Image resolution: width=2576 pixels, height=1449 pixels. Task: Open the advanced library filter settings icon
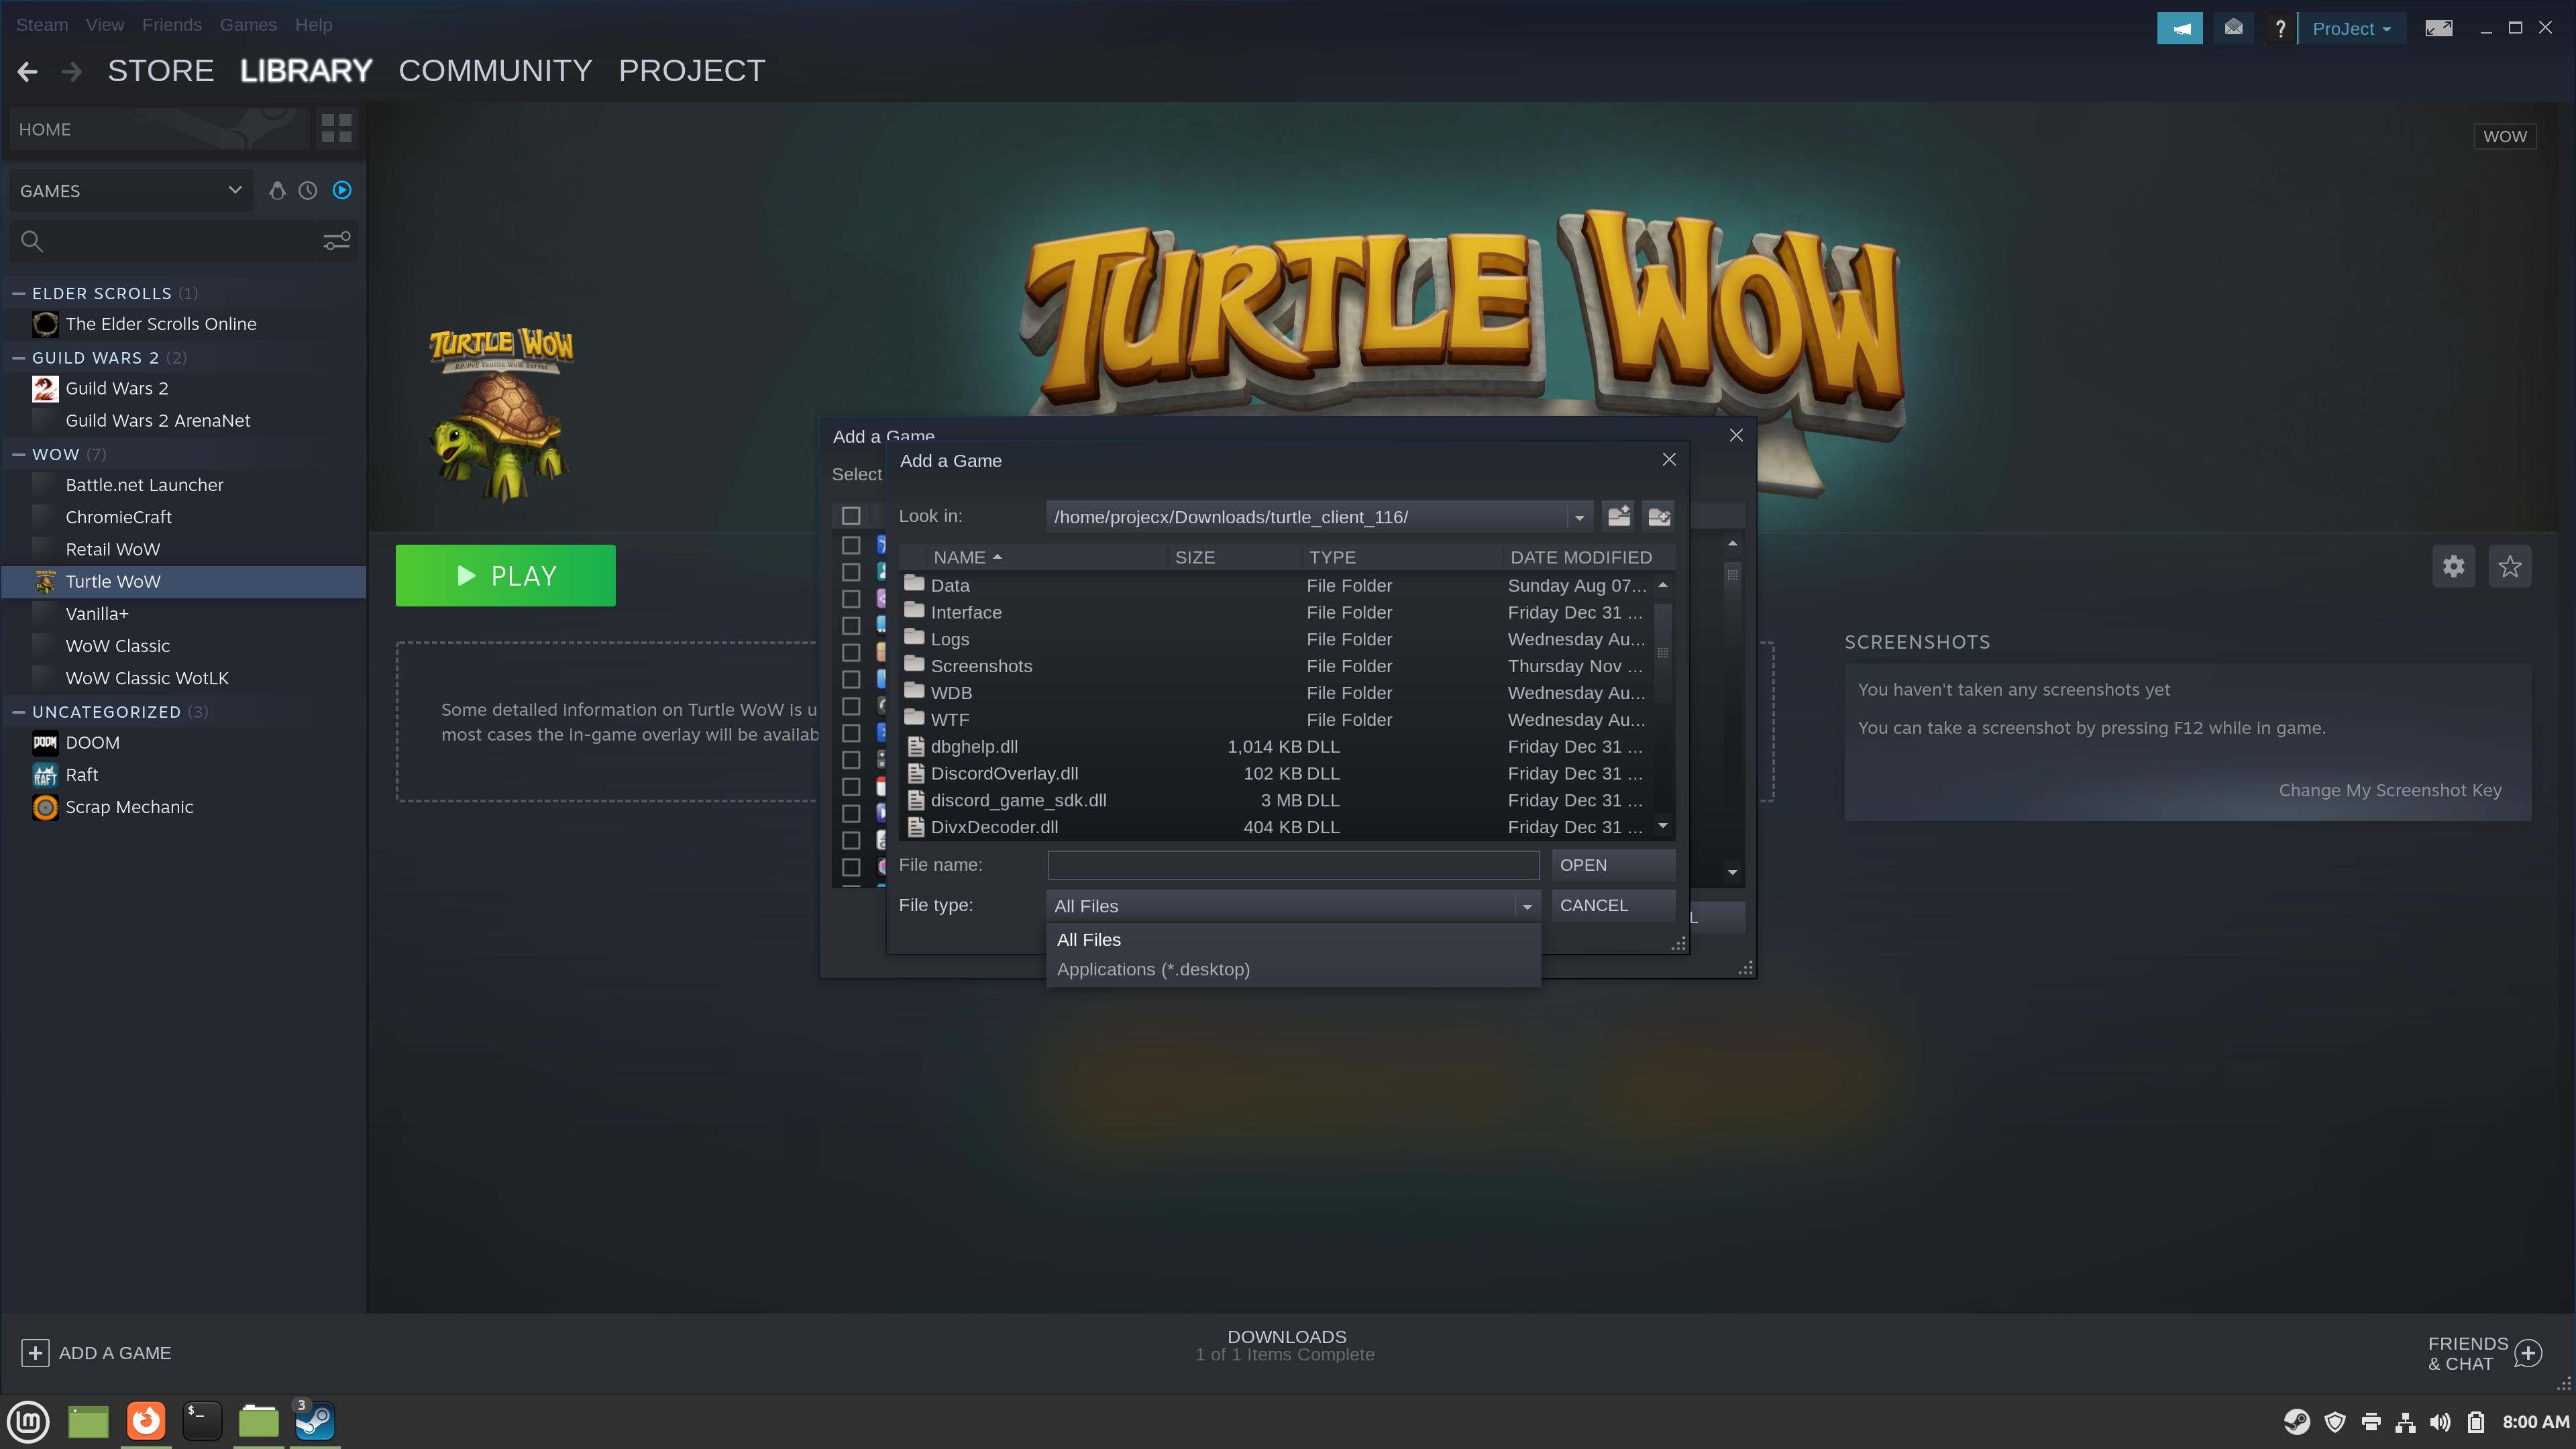[336, 241]
